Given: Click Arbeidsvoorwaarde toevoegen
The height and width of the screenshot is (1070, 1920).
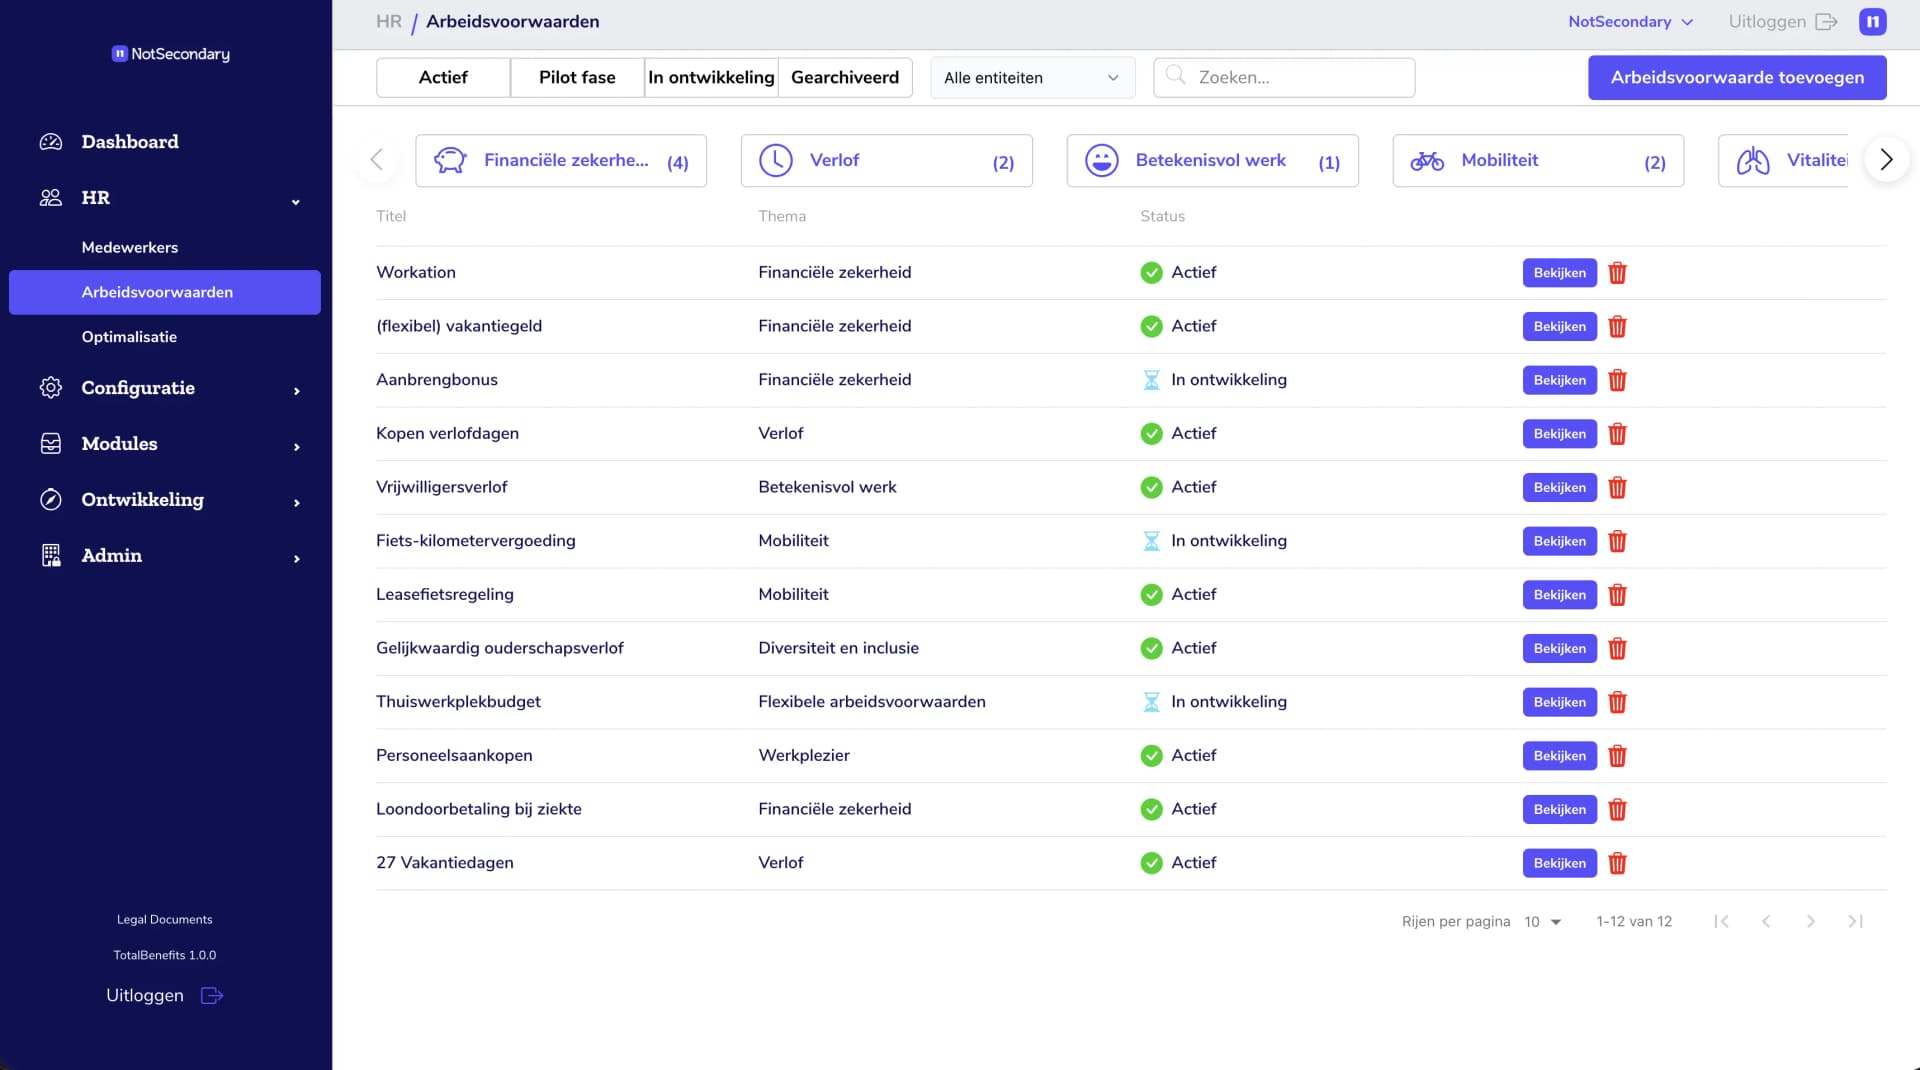Looking at the screenshot, I should 1737,77.
